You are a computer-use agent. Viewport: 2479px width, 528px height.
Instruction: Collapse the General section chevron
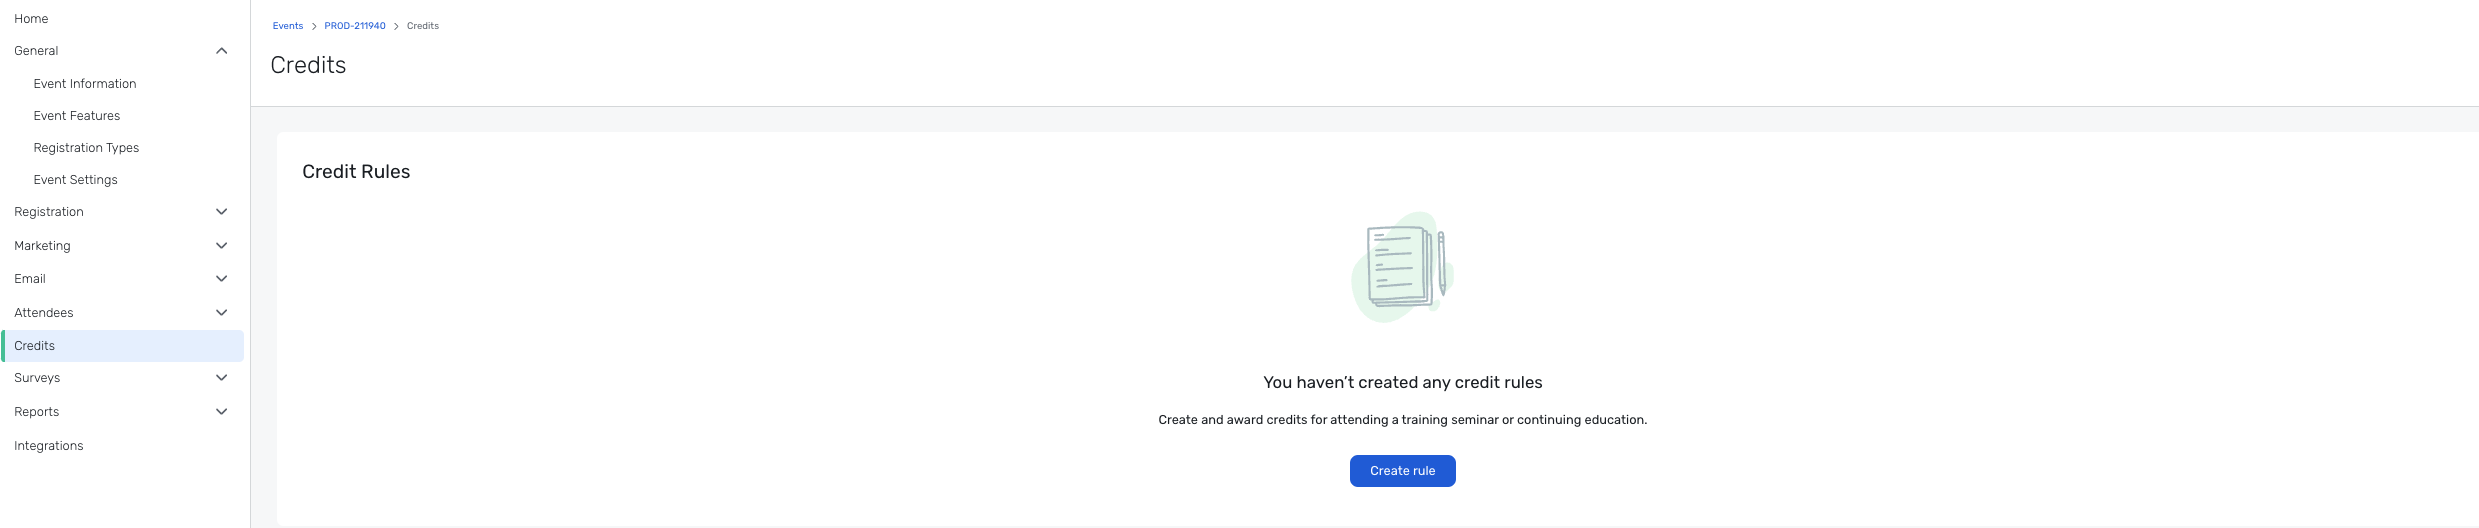(222, 51)
